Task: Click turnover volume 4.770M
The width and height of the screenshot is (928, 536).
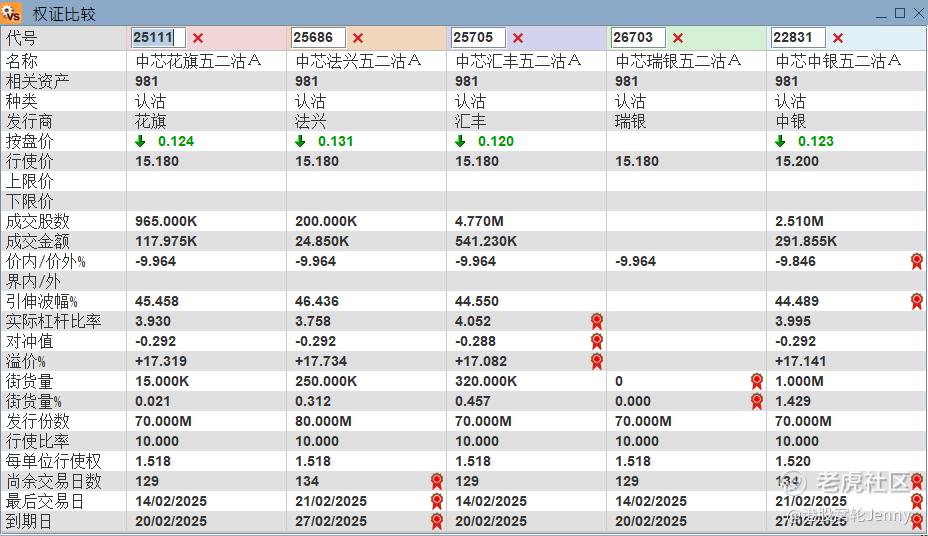Action: [x=479, y=221]
